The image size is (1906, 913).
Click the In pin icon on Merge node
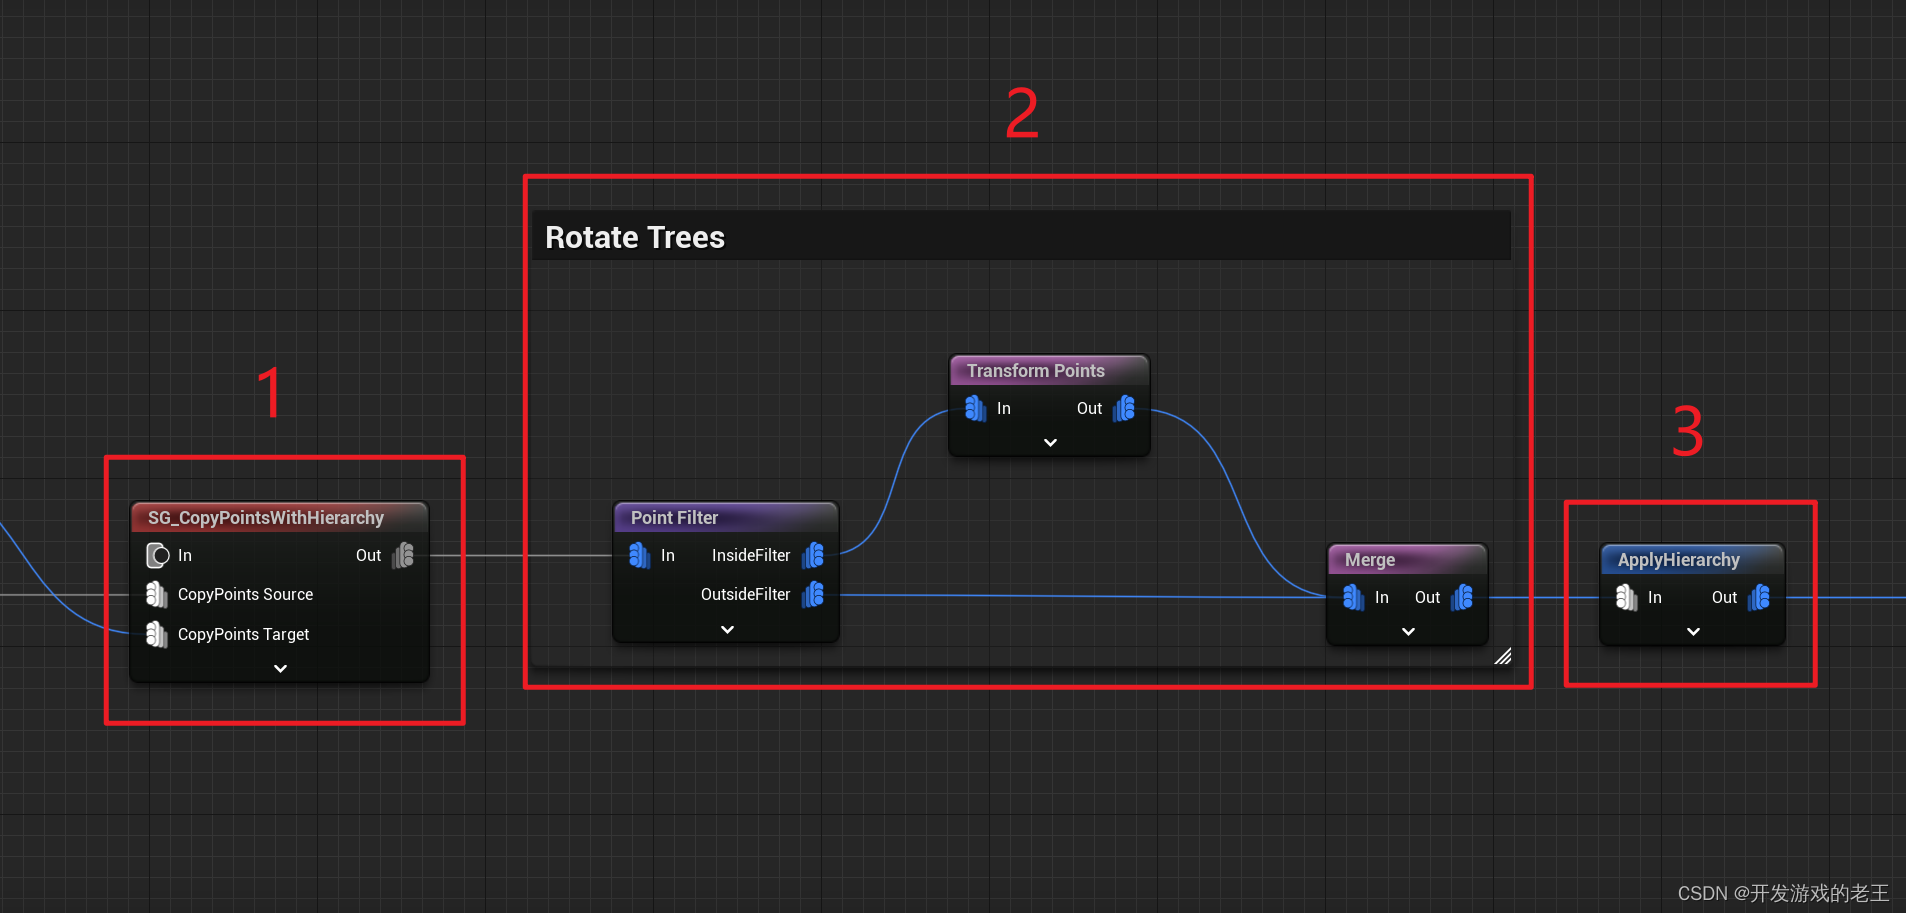pyautogui.click(x=1353, y=597)
